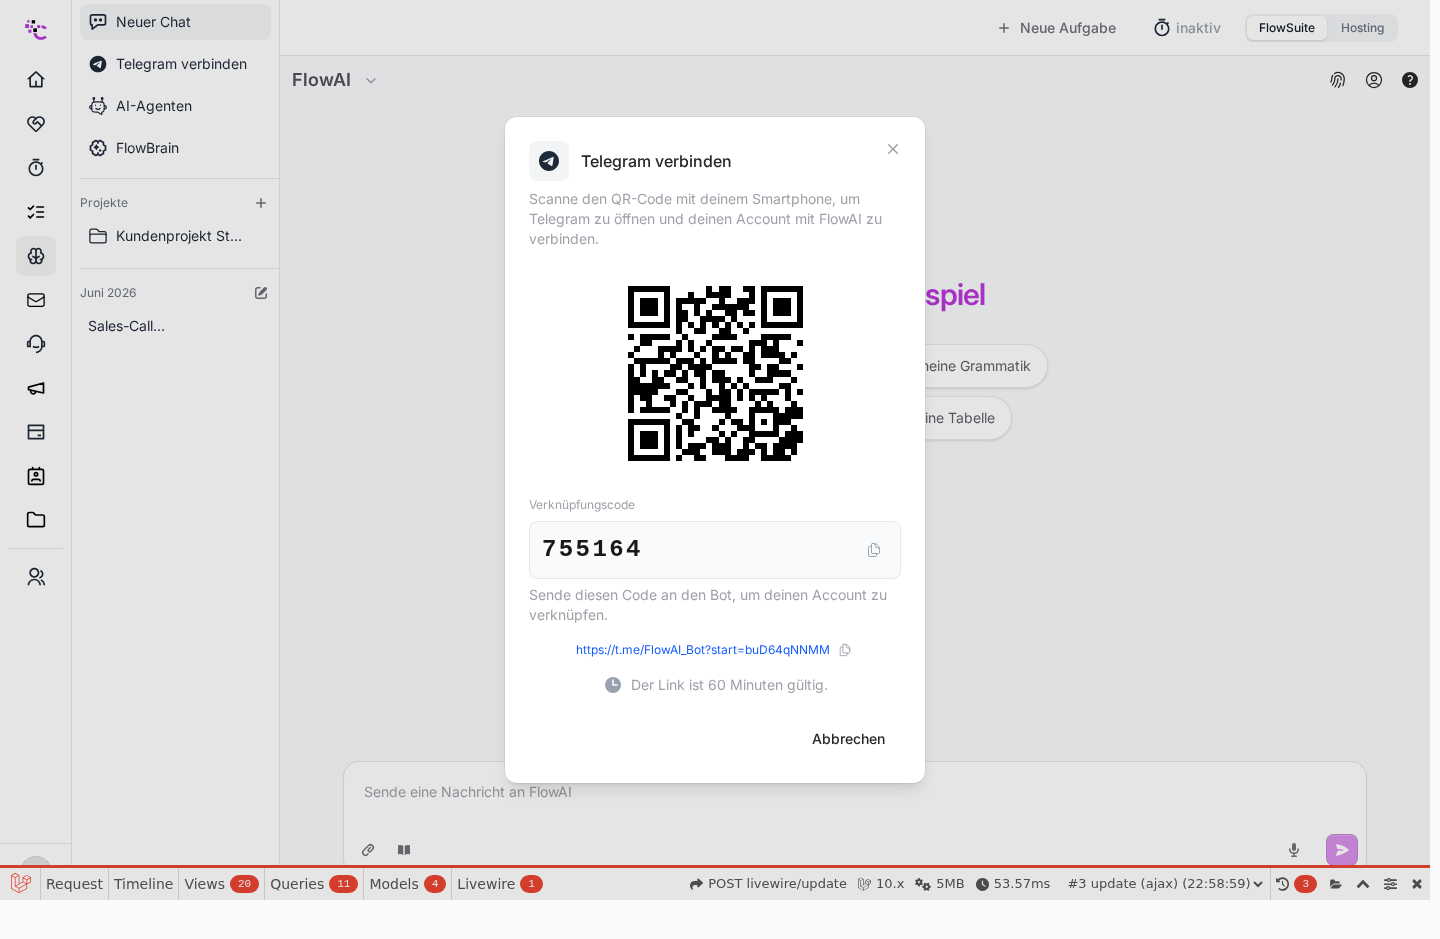Open the help question mark icon
1440x939 pixels.
[x=1410, y=80]
